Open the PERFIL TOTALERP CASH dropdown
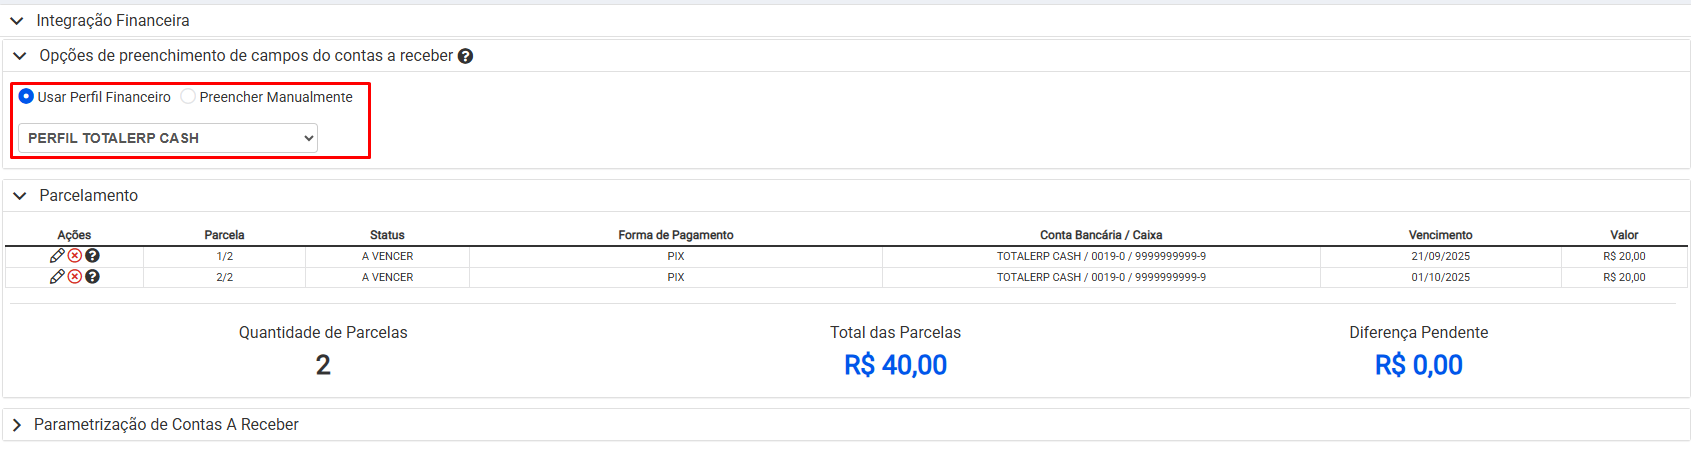Screen dimensions: 1691x452 coord(167,138)
